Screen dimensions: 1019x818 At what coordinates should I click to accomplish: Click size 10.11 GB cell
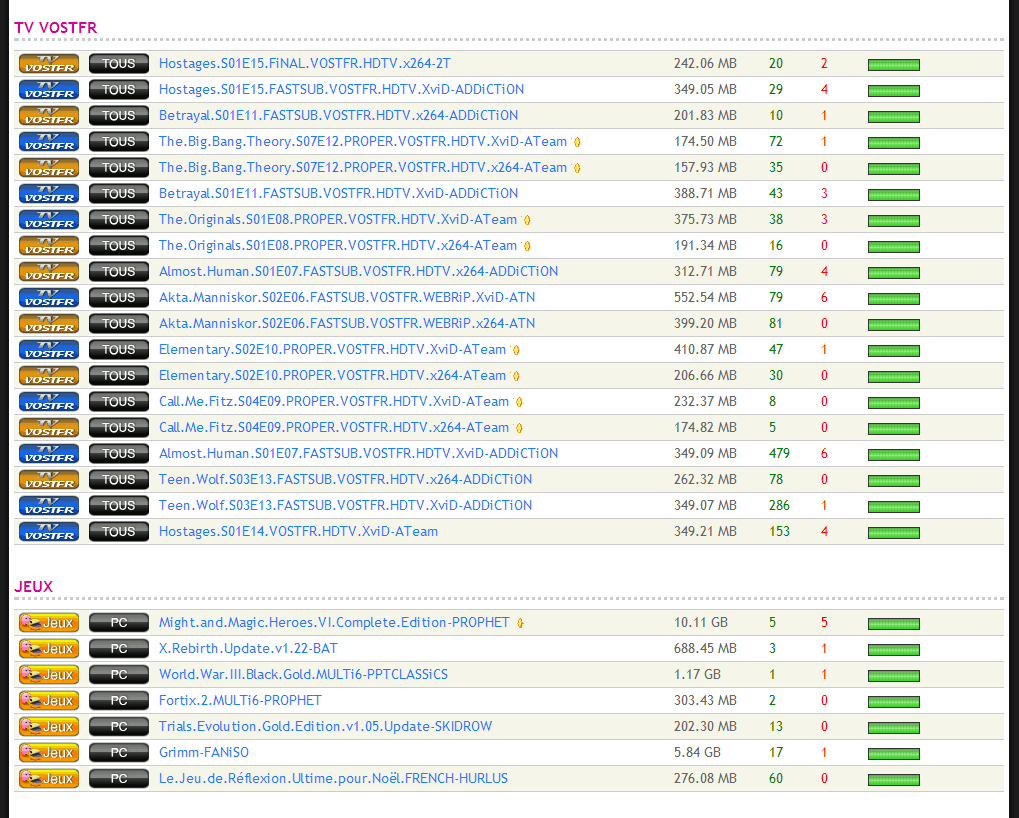(701, 622)
